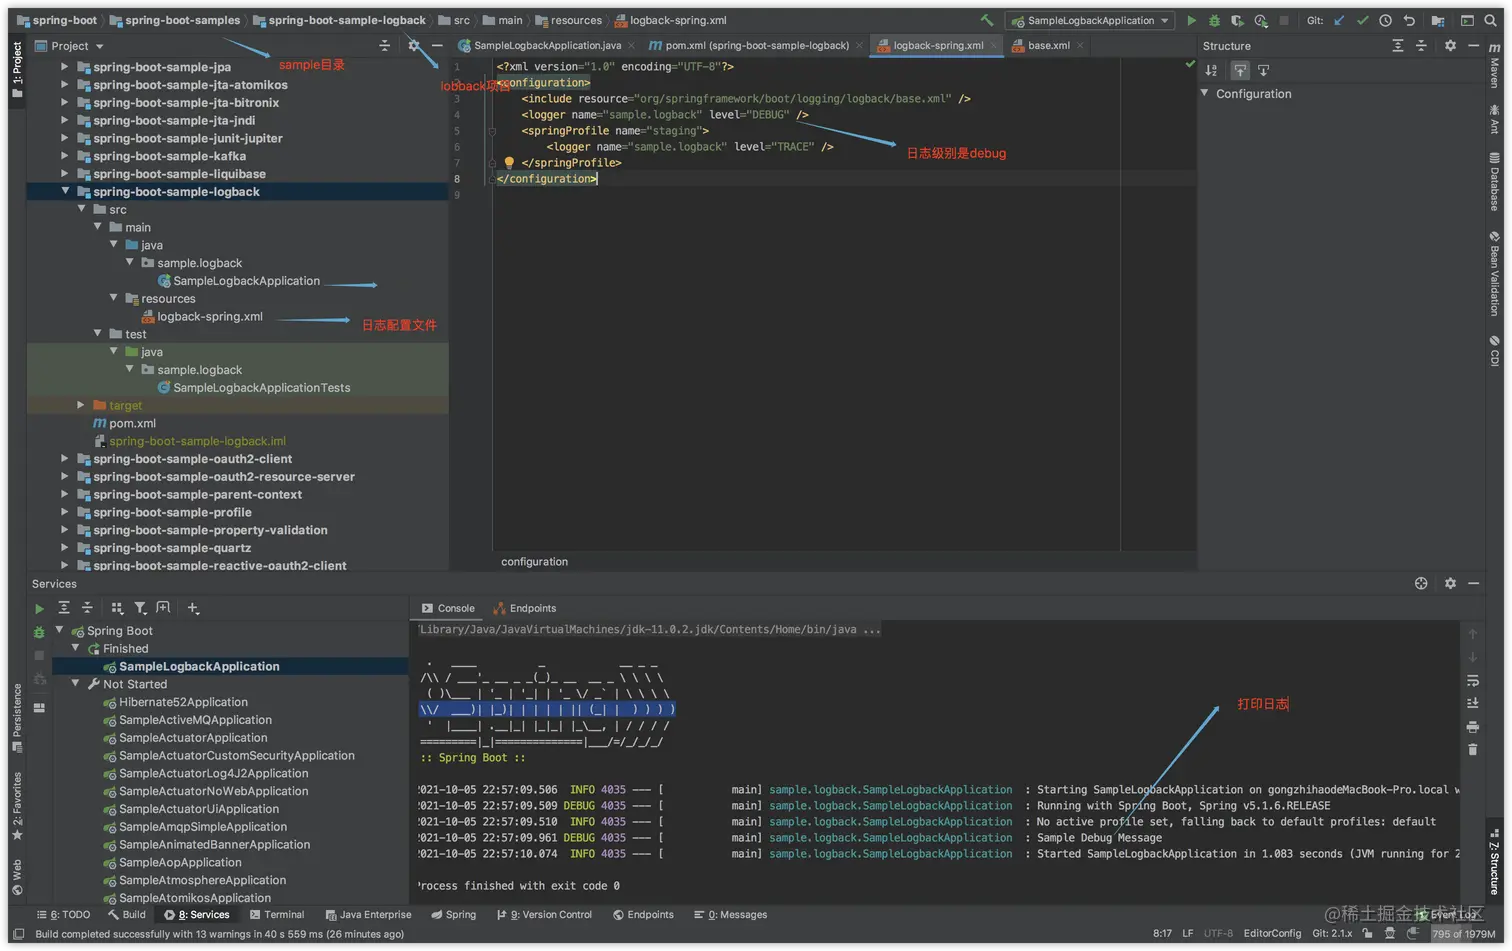Collapse the Not Started services group
Image resolution: width=1512 pixels, height=951 pixels.
pyautogui.click(x=76, y=684)
